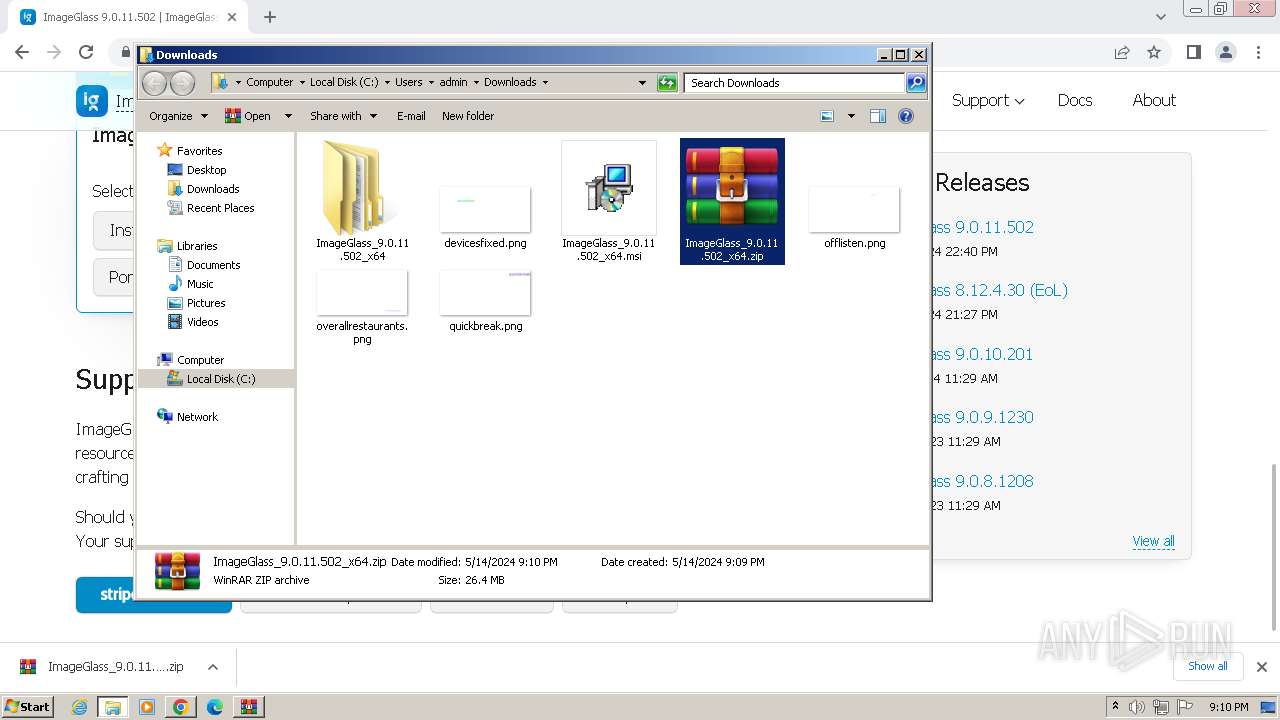Toggle the preview pane
Viewport: 1280px width, 720px height.
(878, 116)
